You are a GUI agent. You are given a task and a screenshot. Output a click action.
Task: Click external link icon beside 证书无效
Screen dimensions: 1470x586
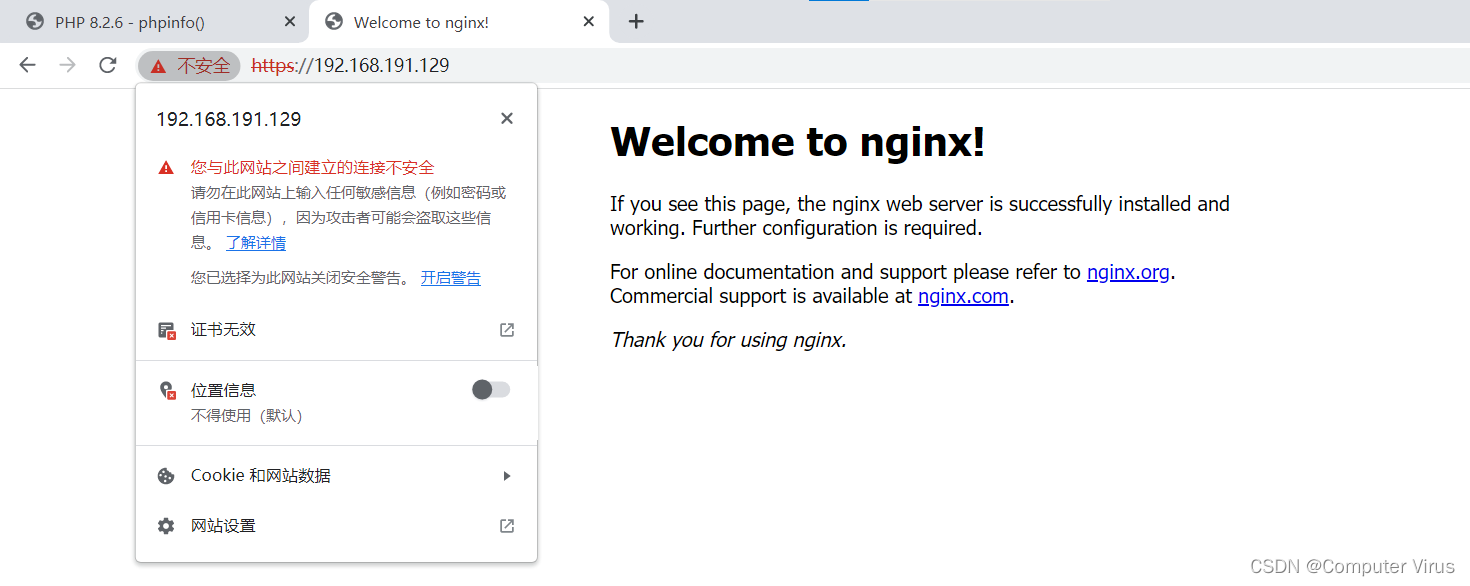pyautogui.click(x=507, y=330)
